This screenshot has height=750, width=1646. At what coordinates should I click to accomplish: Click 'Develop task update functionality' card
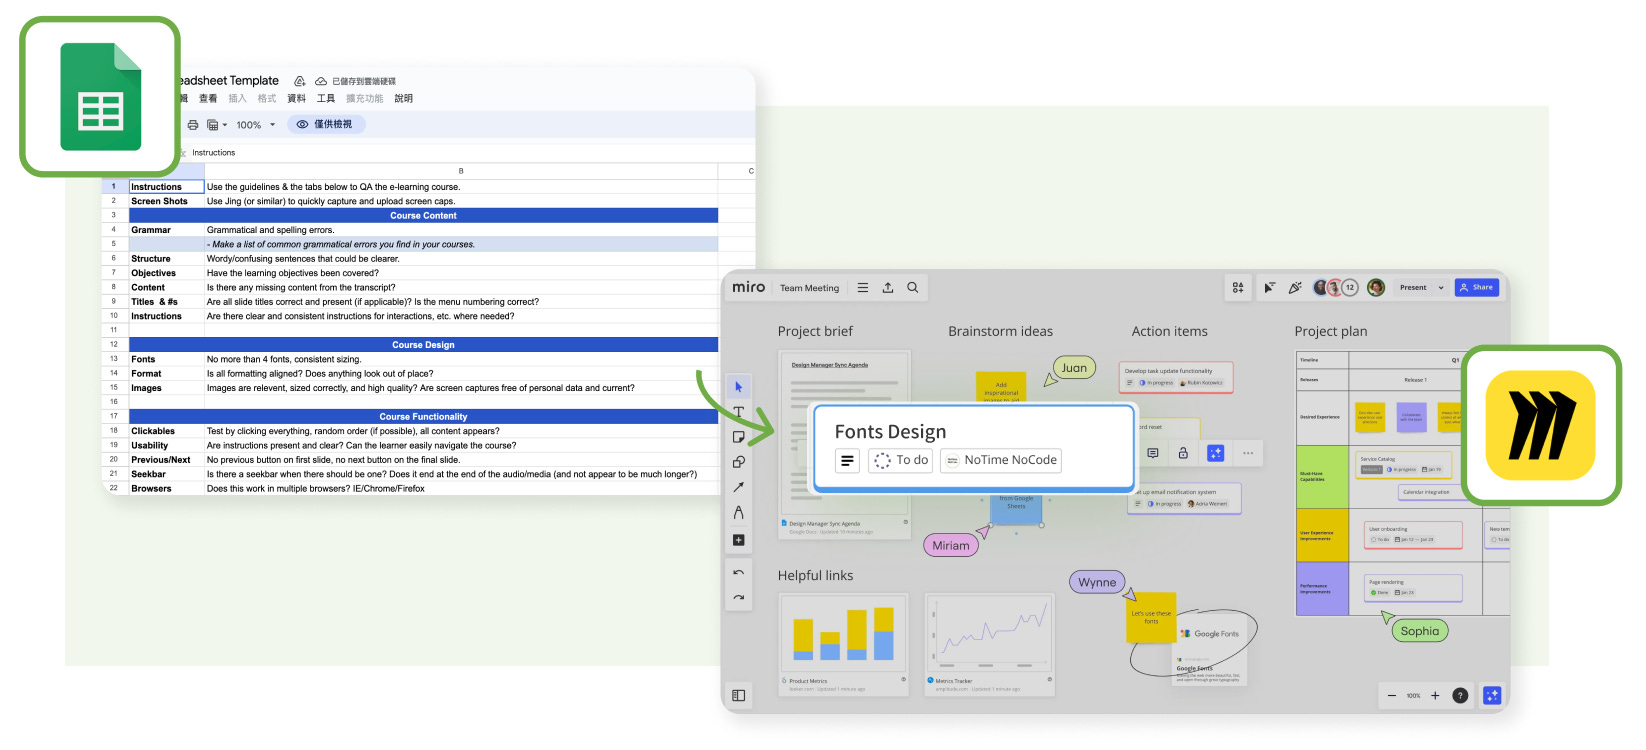(x=1176, y=377)
